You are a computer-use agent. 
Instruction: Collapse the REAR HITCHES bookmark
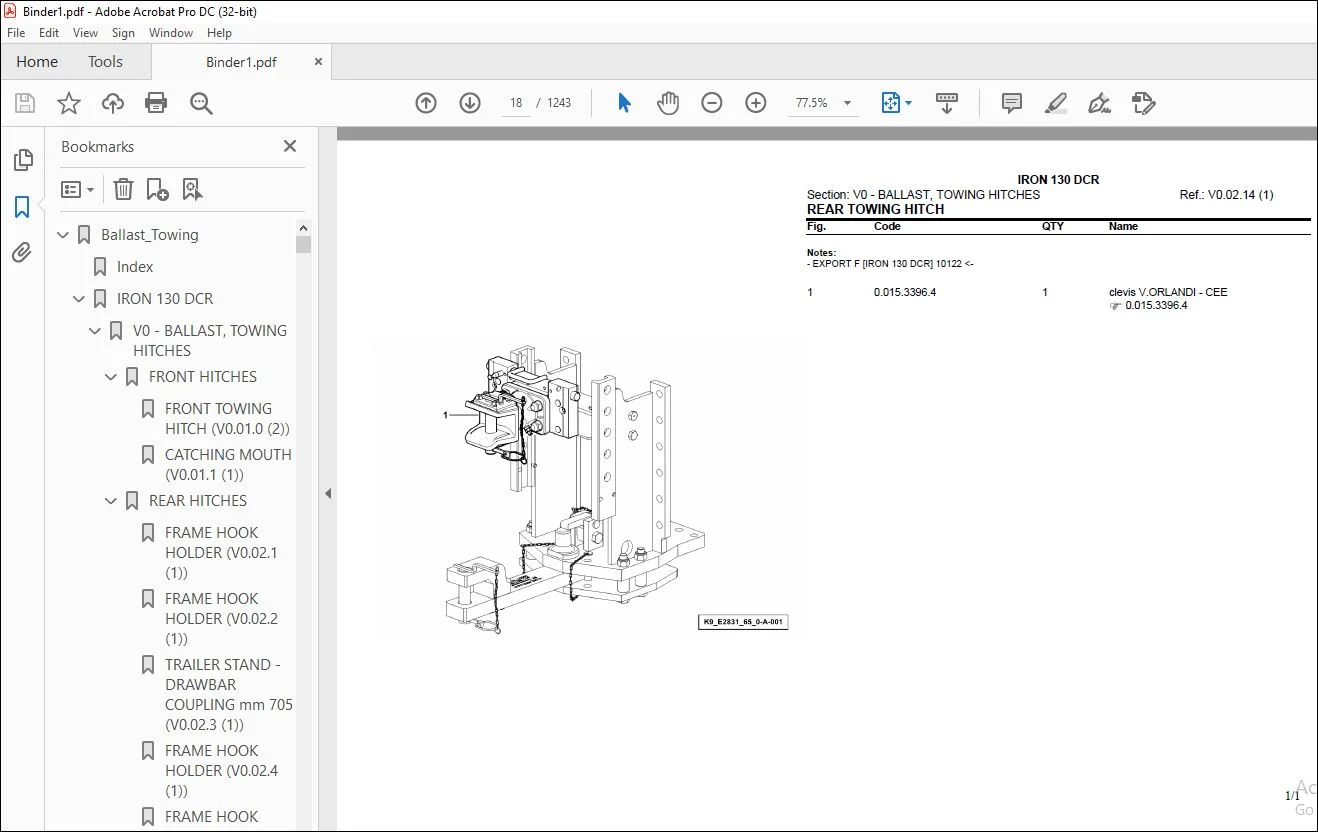(x=112, y=501)
